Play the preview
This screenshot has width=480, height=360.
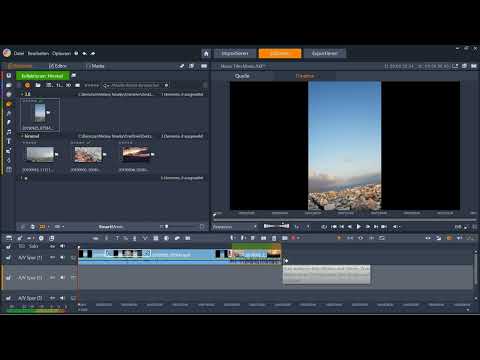click(x=359, y=227)
